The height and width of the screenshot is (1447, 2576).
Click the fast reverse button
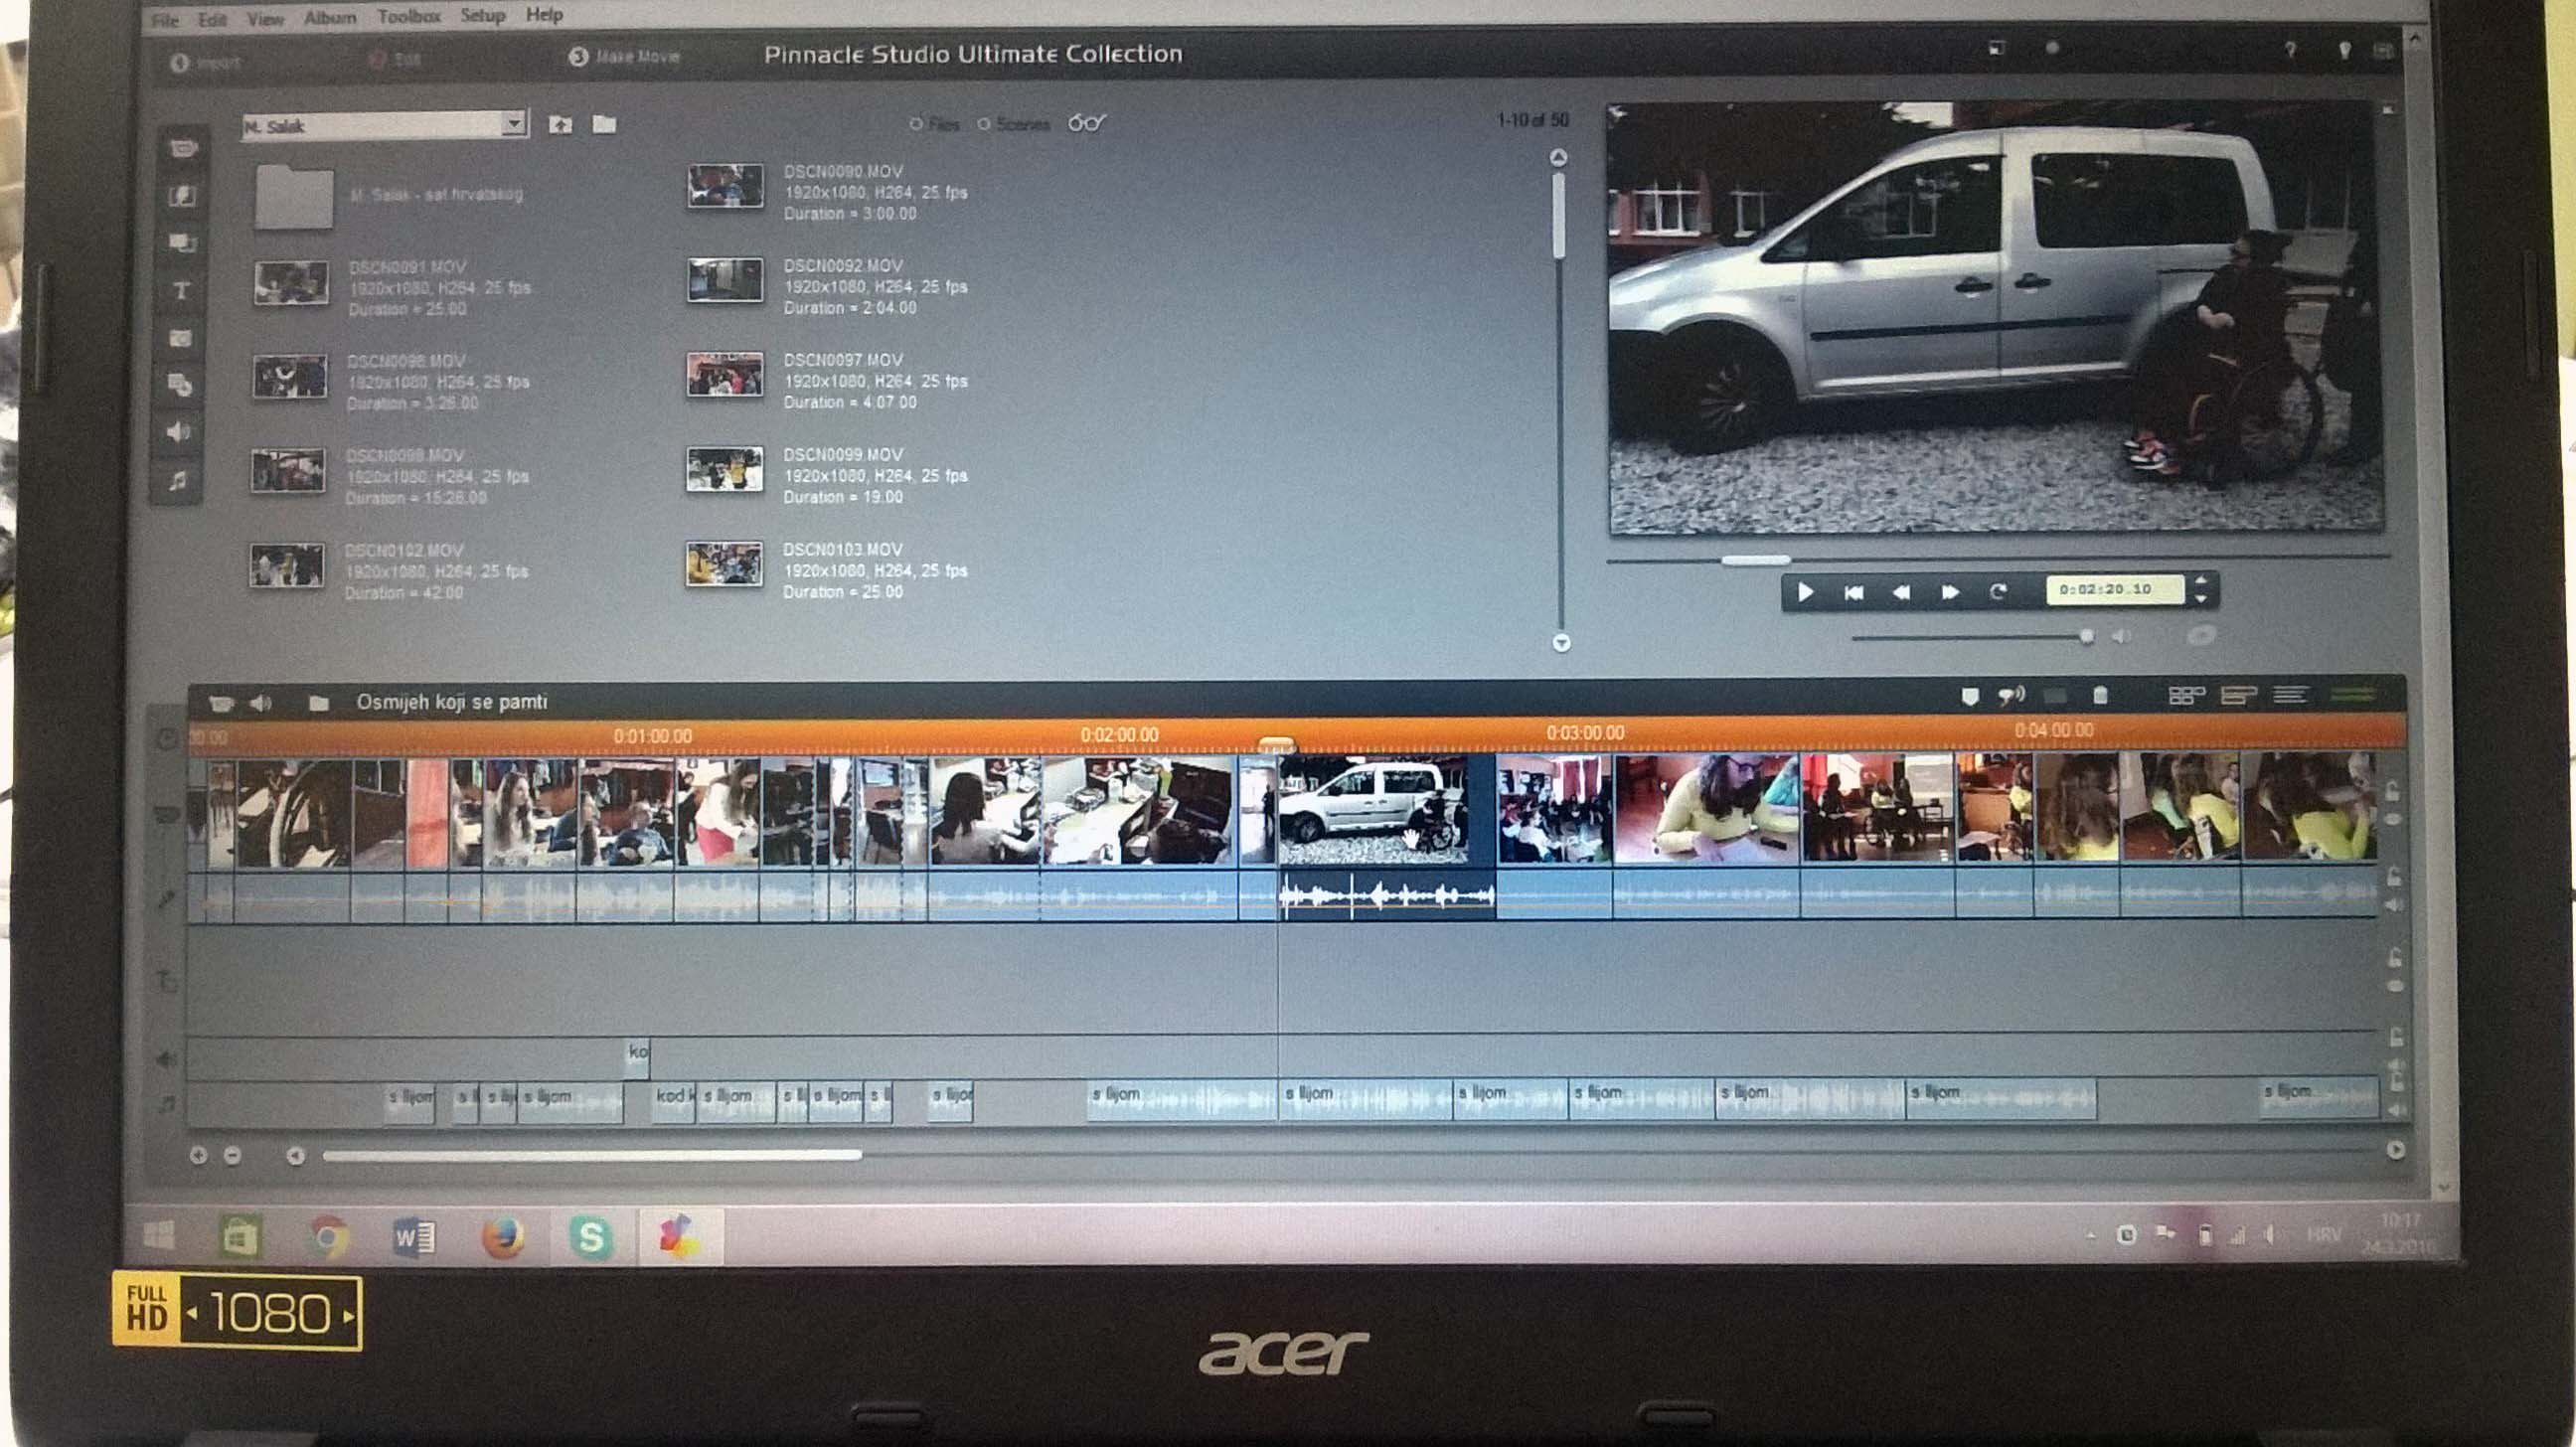(x=1901, y=593)
